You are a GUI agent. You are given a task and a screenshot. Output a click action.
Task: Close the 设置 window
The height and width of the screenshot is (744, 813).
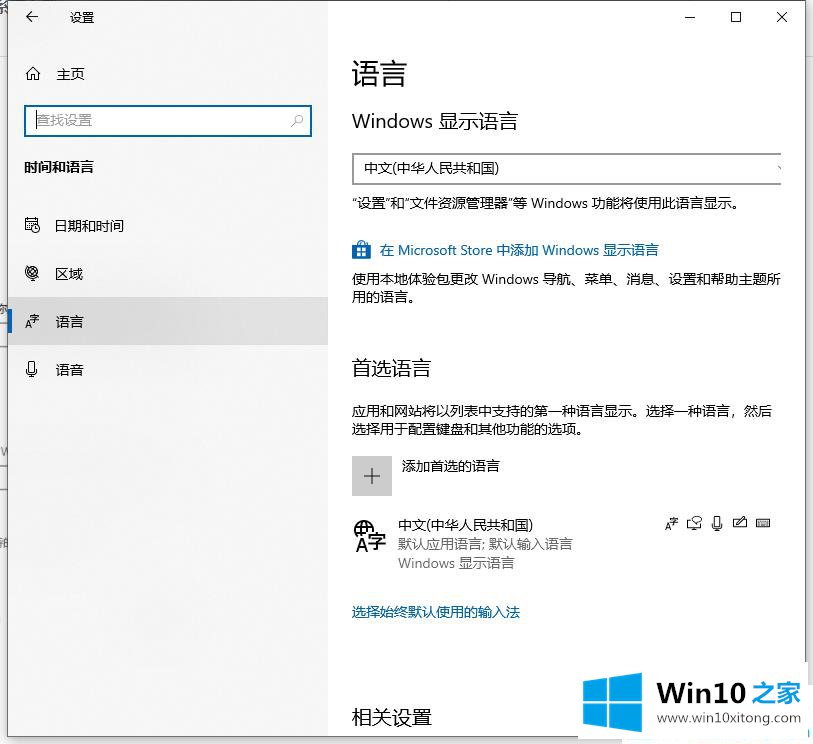(782, 17)
